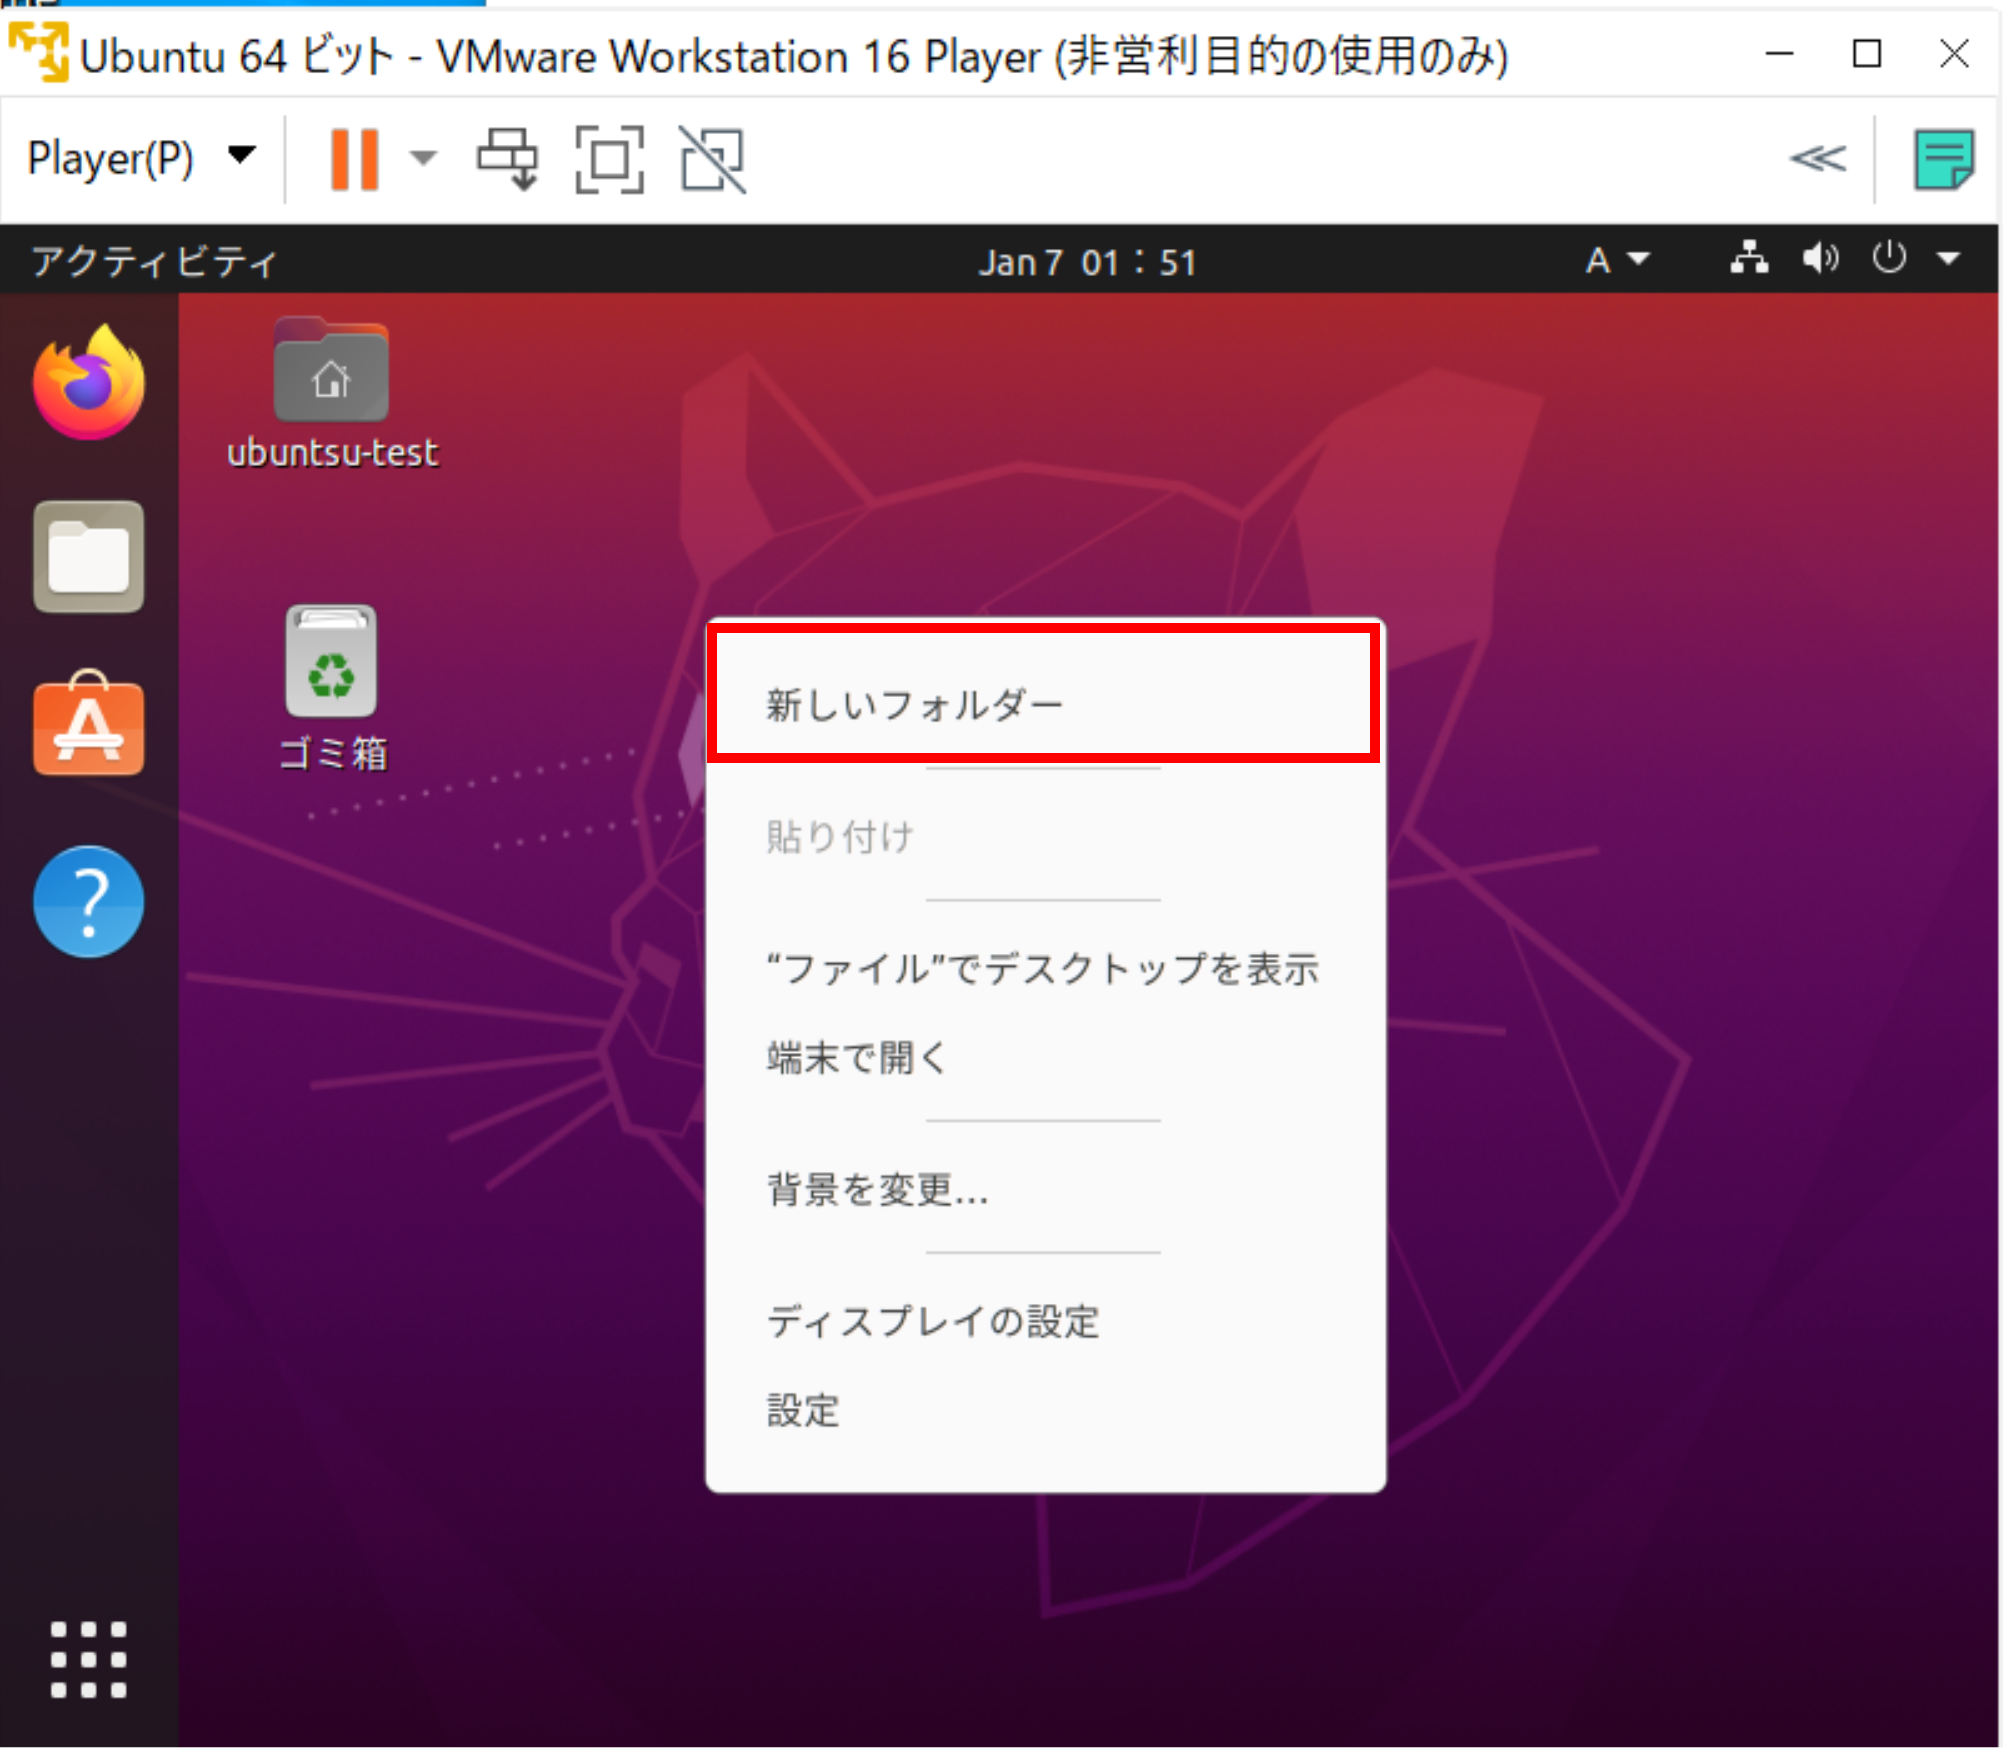This screenshot has width=2003, height=1749.
Task: Maximize the VMware Player window
Action: [x=1866, y=53]
